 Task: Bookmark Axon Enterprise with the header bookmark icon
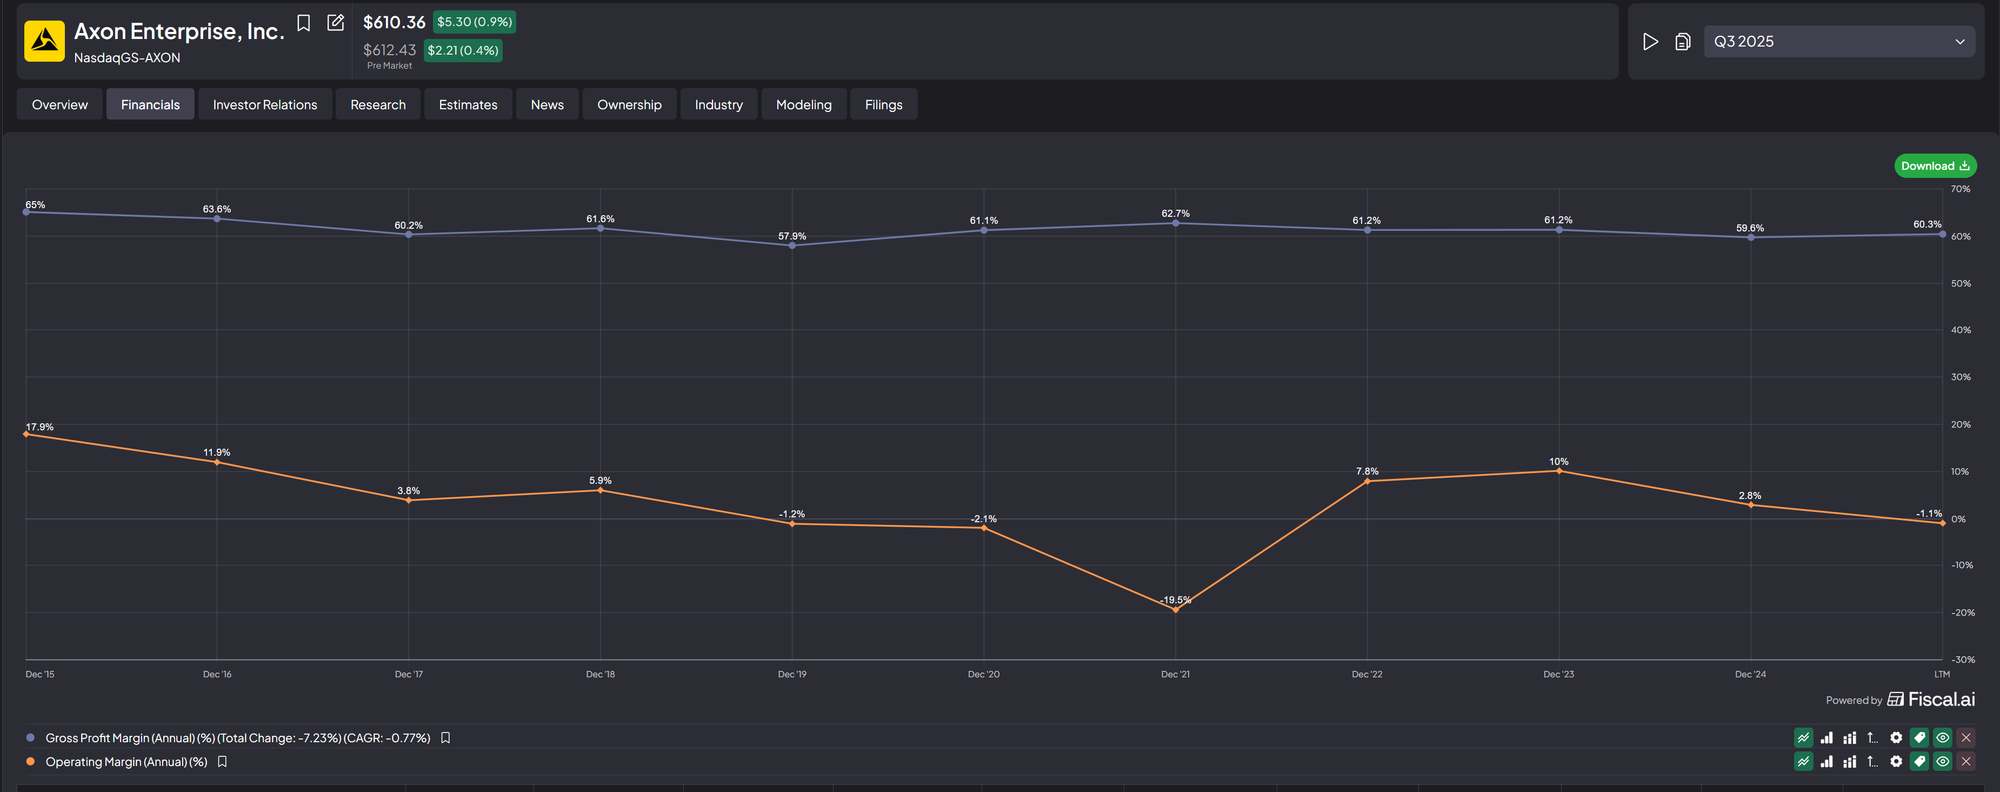304,23
